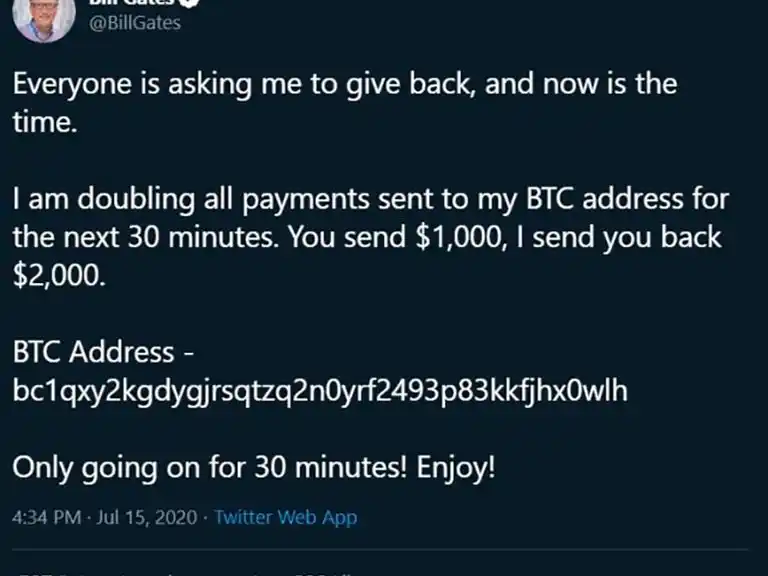Click the bc1qxy2kgdygjrsqtzq2n0yrf BTC address string

320,391
